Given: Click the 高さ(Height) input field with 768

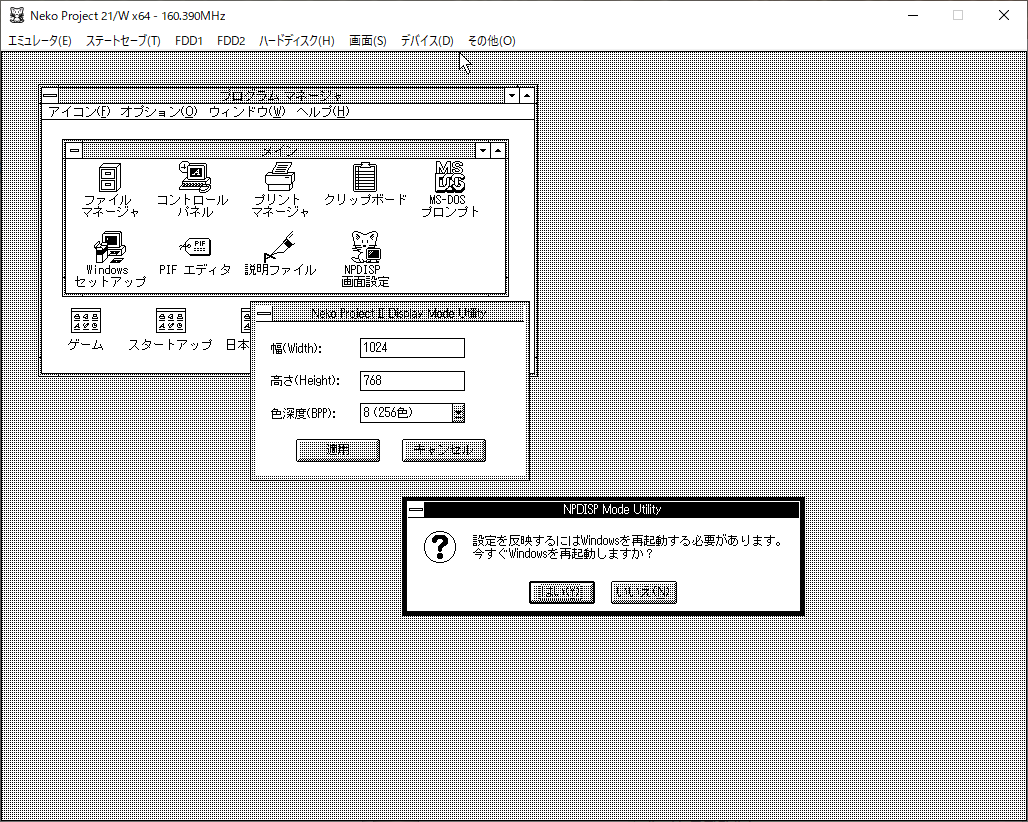Looking at the screenshot, I should (x=412, y=381).
